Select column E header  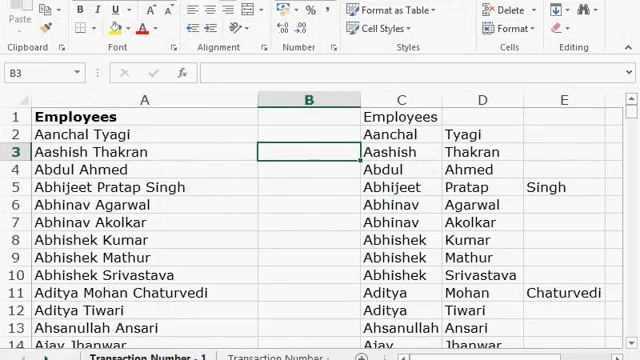tap(564, 100)
